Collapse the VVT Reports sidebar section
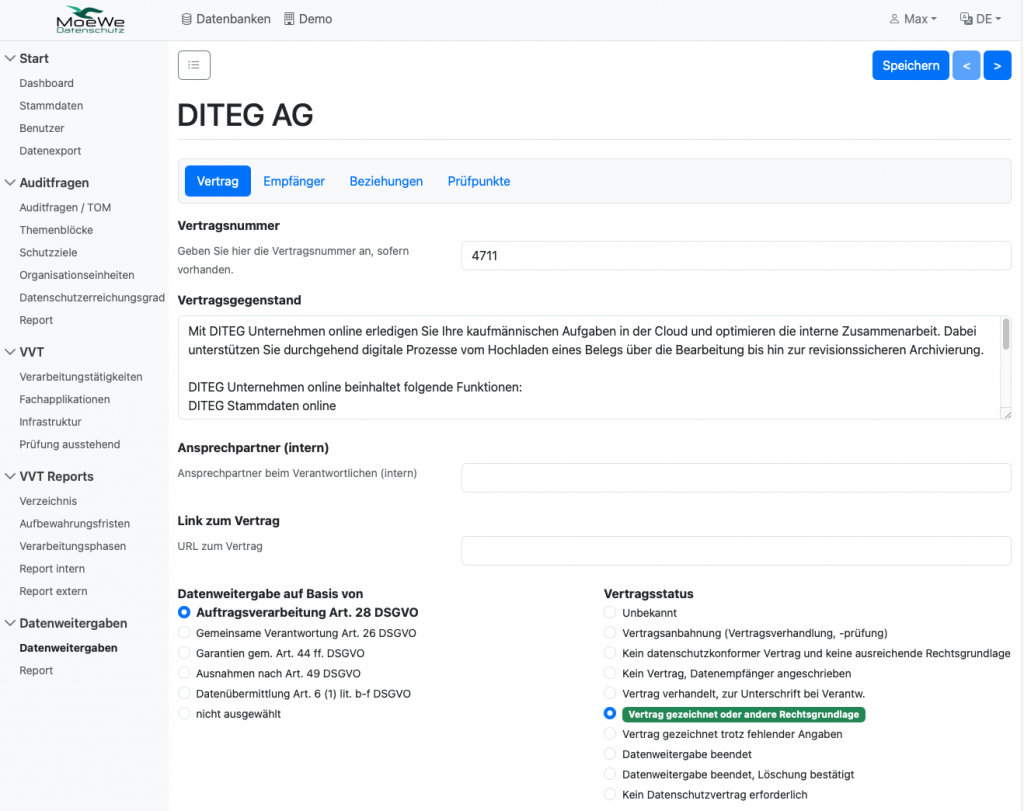Image resolution: width=1024 pixels, height=811 pixels. point(10,477)
